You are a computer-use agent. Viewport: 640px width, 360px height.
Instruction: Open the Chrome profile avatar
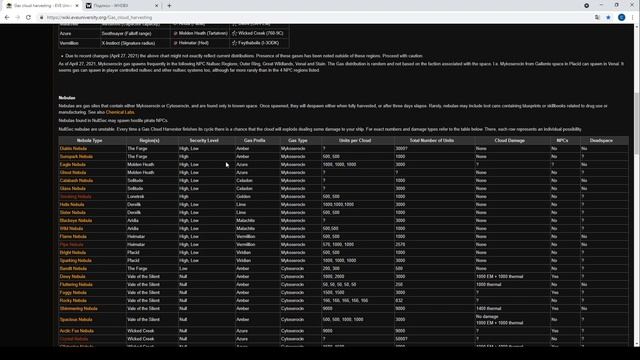pos(621,18)
